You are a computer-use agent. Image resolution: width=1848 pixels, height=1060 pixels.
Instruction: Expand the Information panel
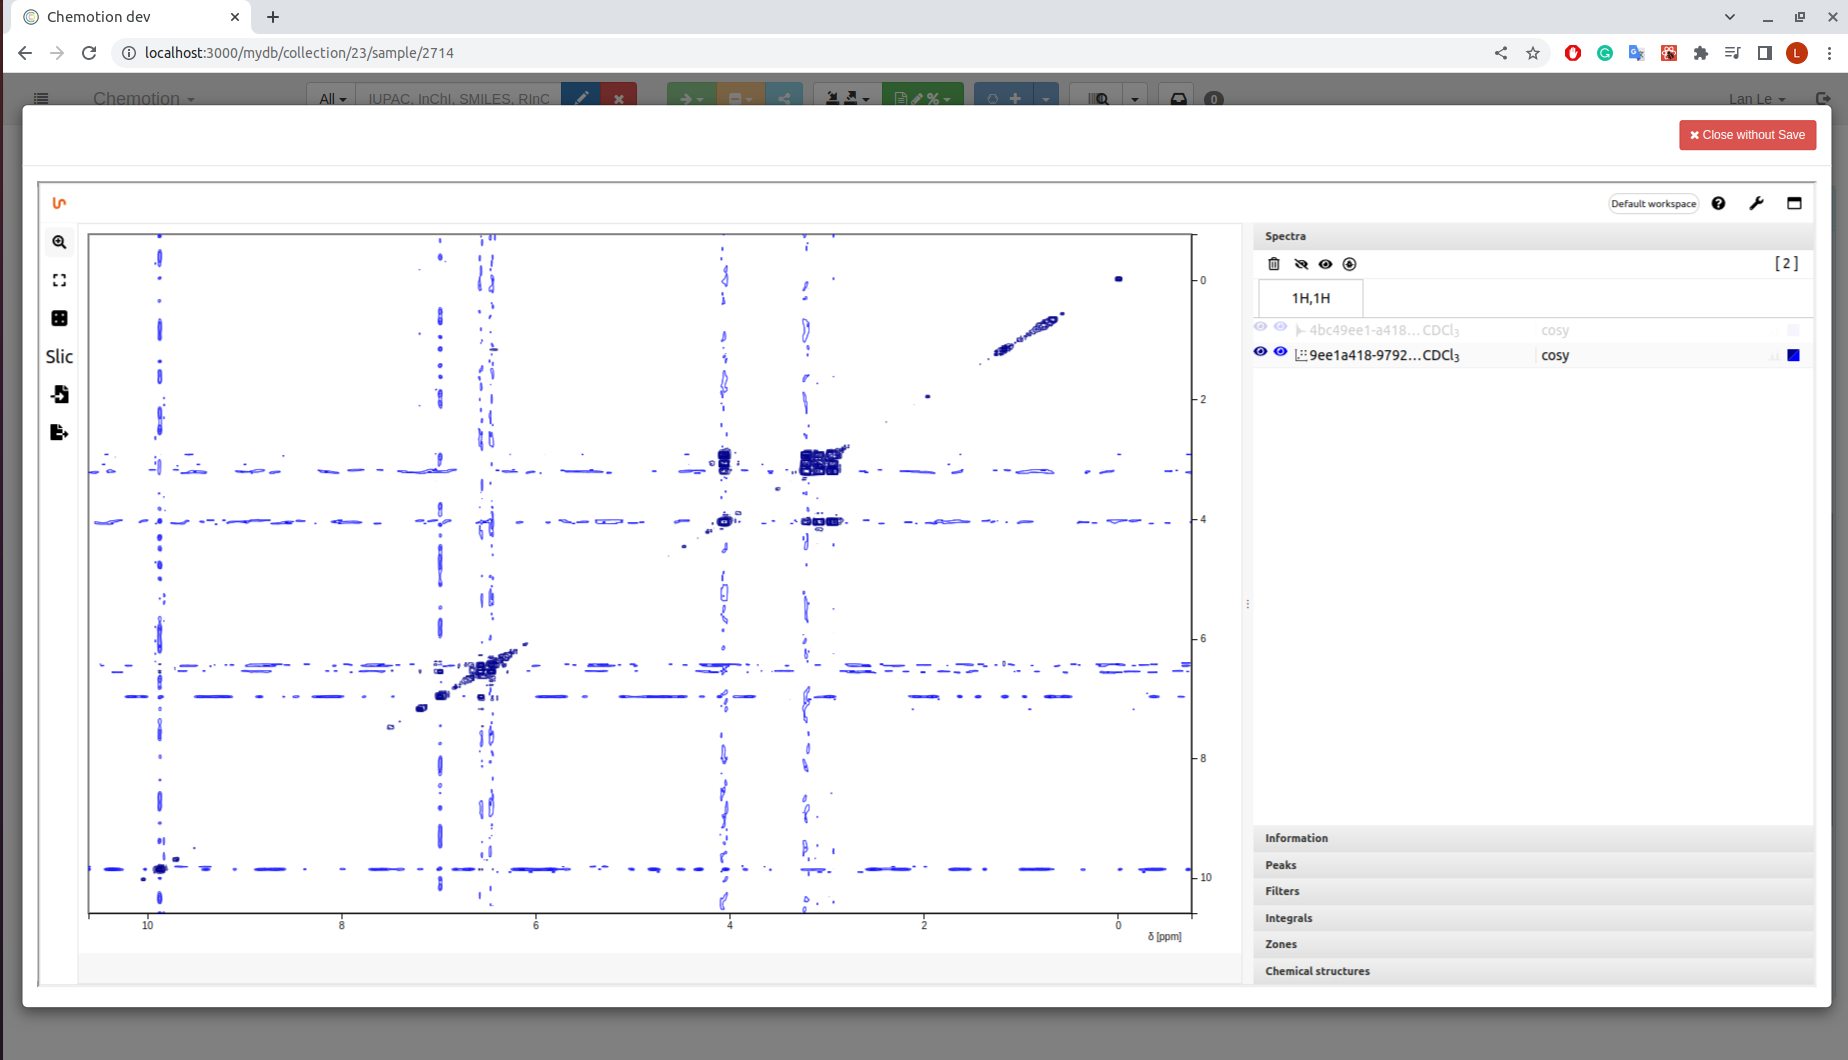[1296, 838]
